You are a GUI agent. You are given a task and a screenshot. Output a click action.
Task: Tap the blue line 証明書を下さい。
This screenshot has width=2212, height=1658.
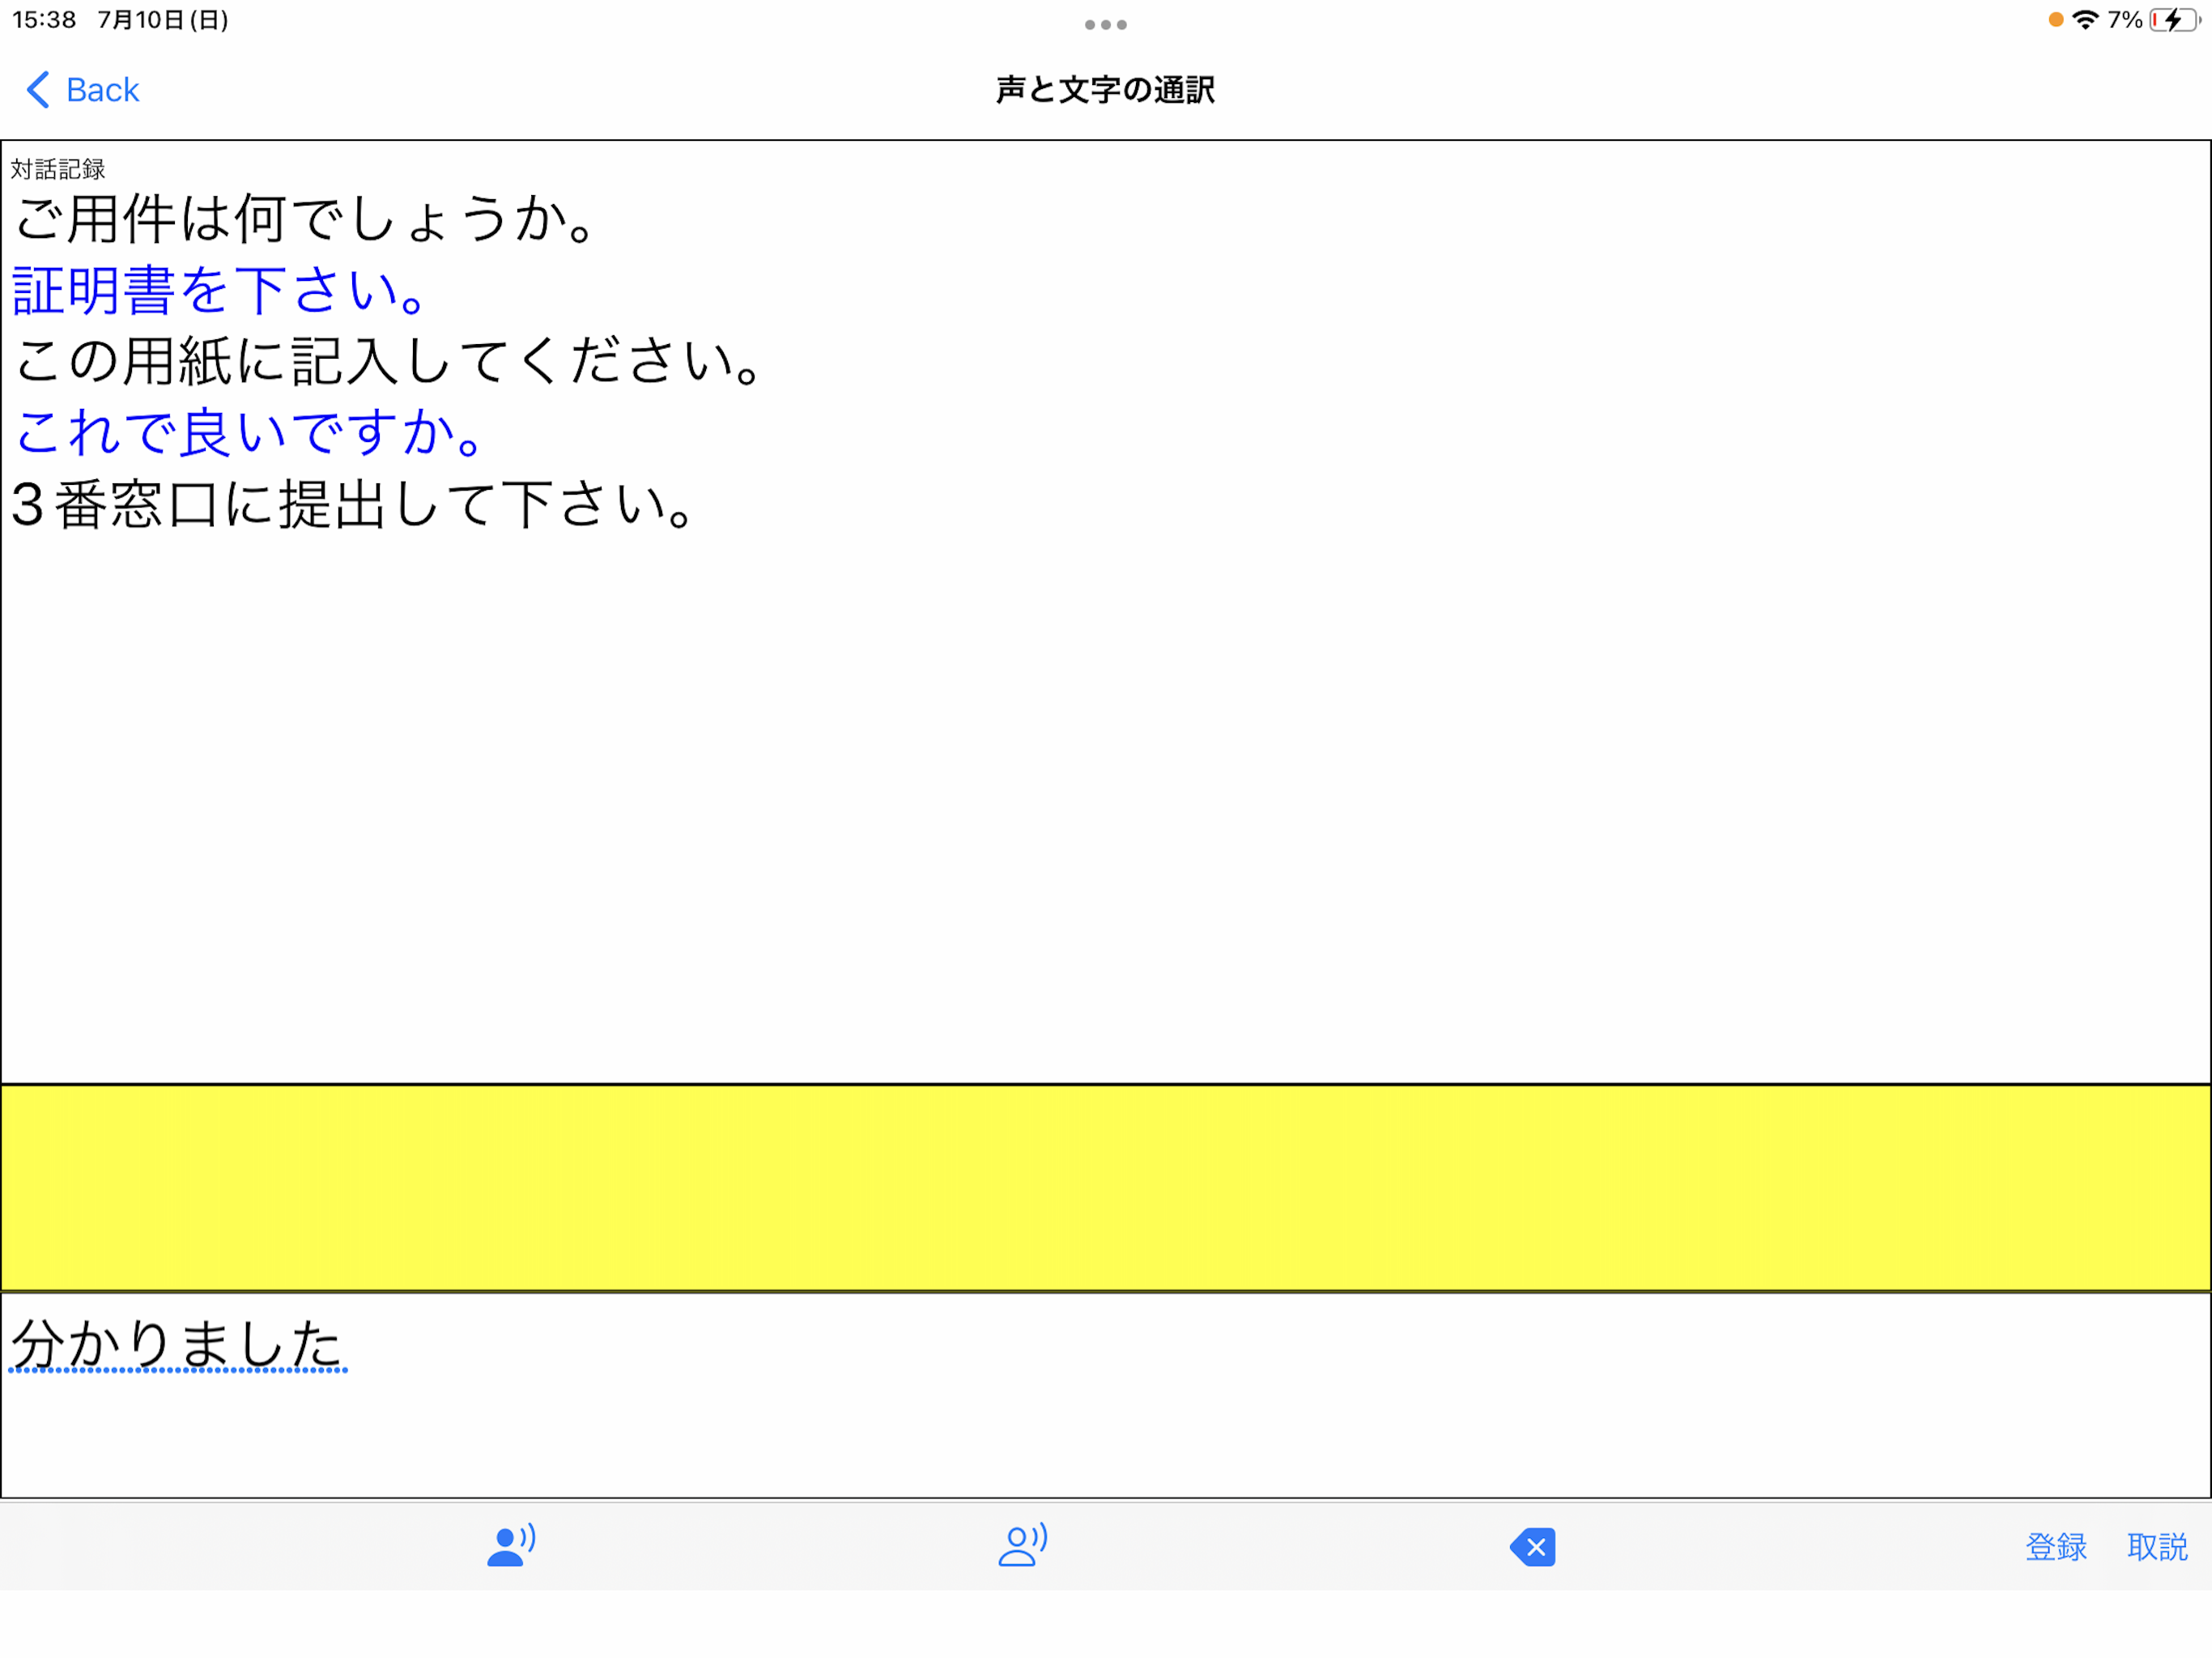click(x=220, y=290)
